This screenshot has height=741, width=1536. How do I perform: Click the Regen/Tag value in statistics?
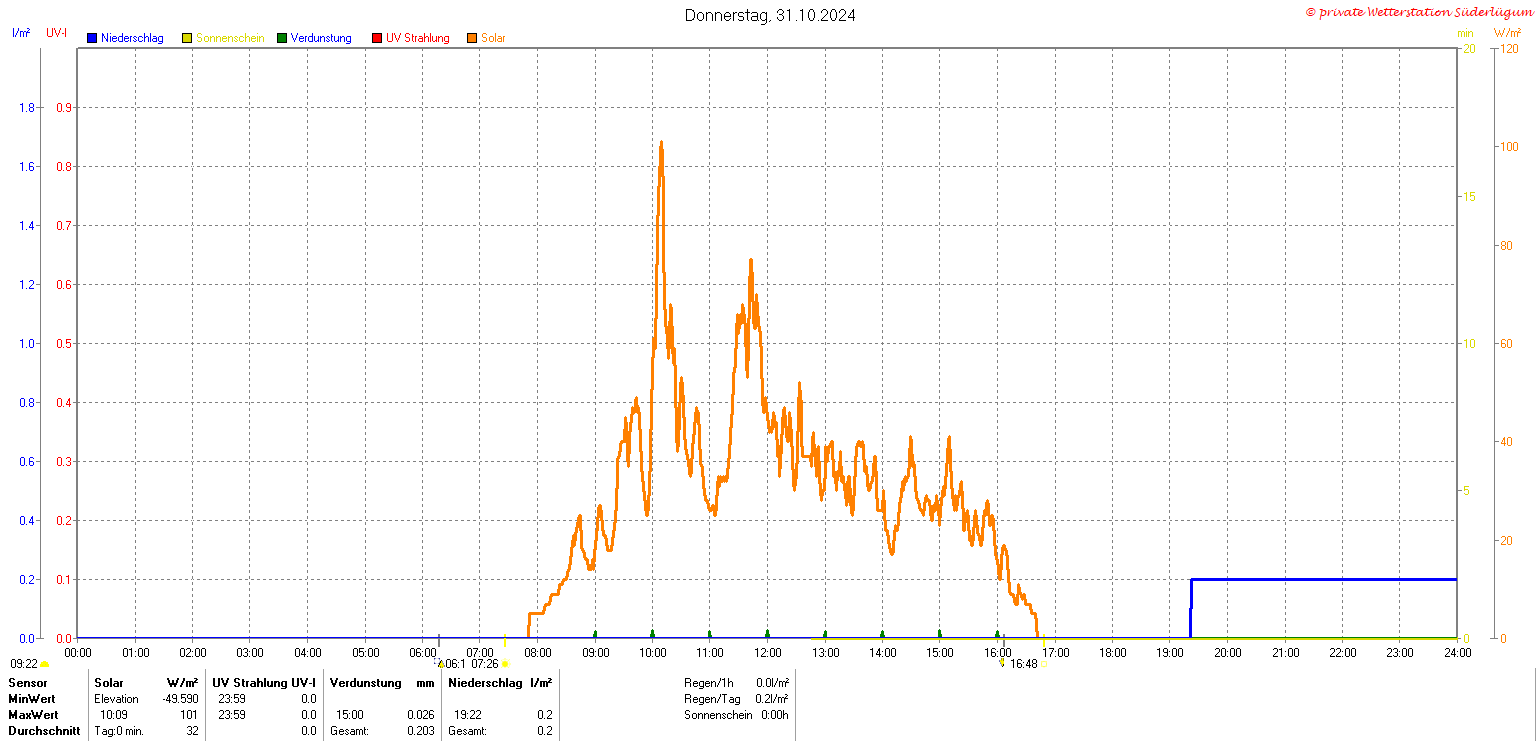click(773, 699)
